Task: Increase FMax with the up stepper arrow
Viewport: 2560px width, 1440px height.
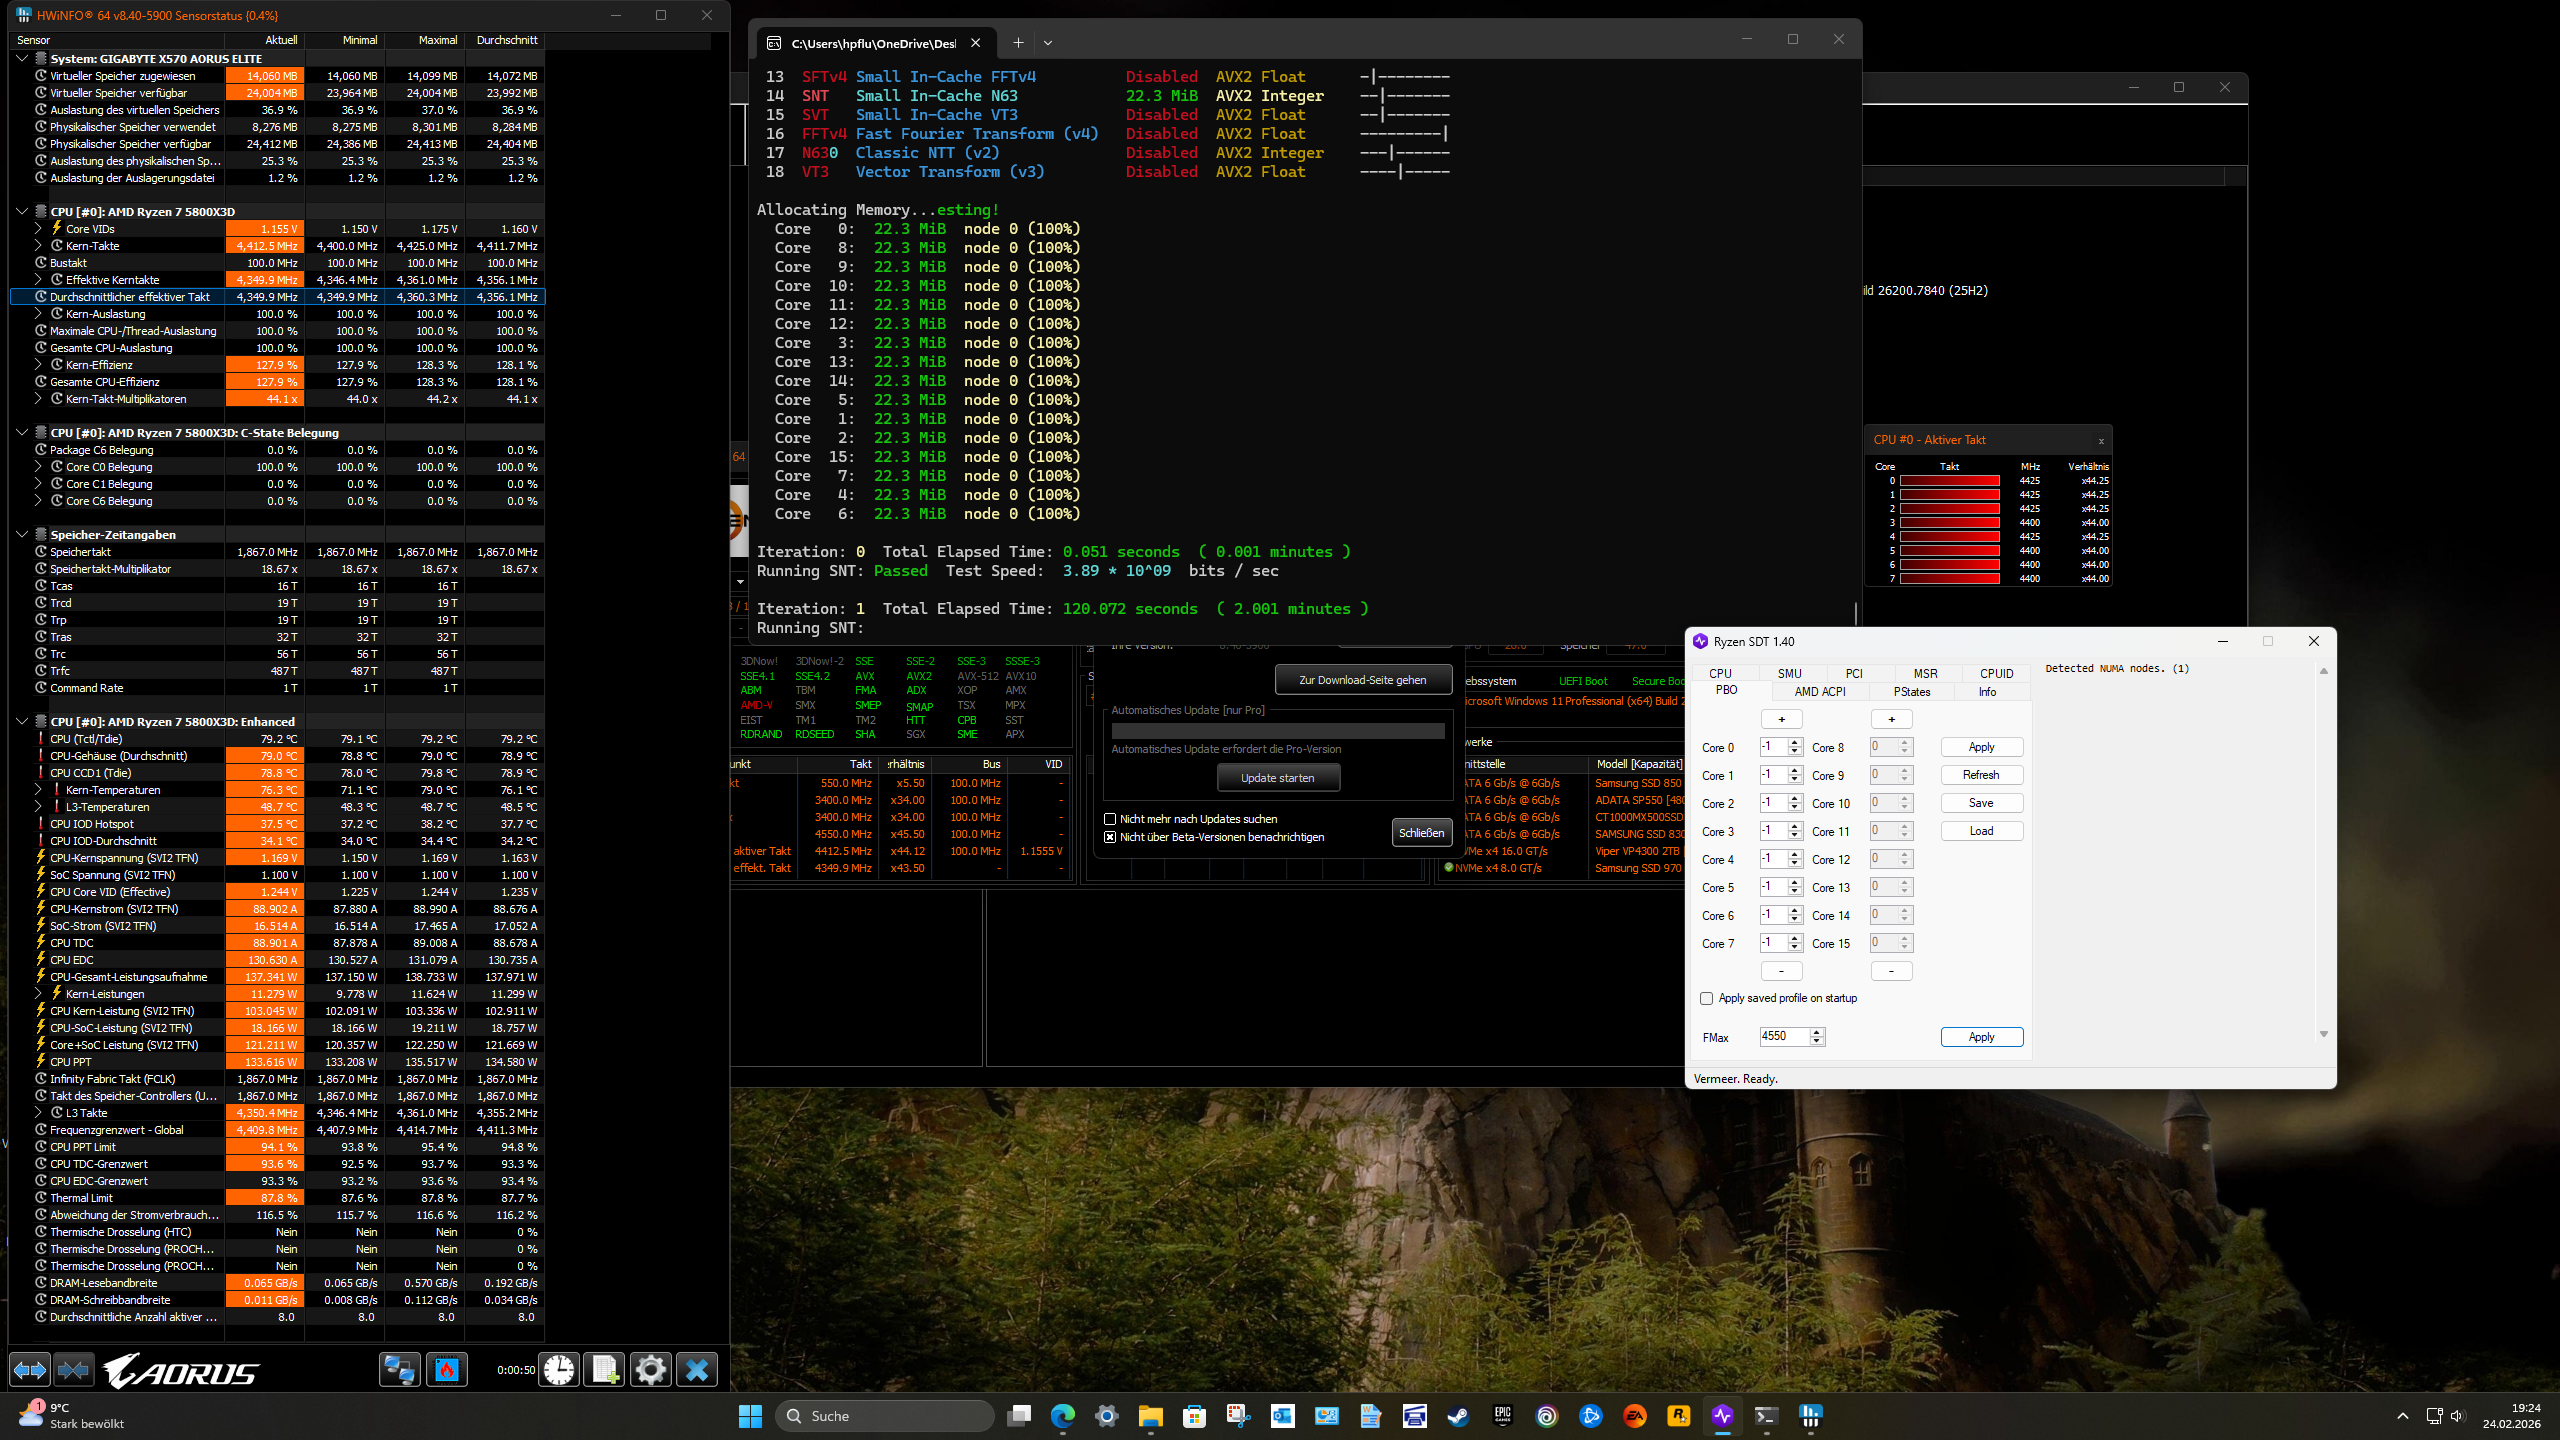Action: tap(1817, 1032)
